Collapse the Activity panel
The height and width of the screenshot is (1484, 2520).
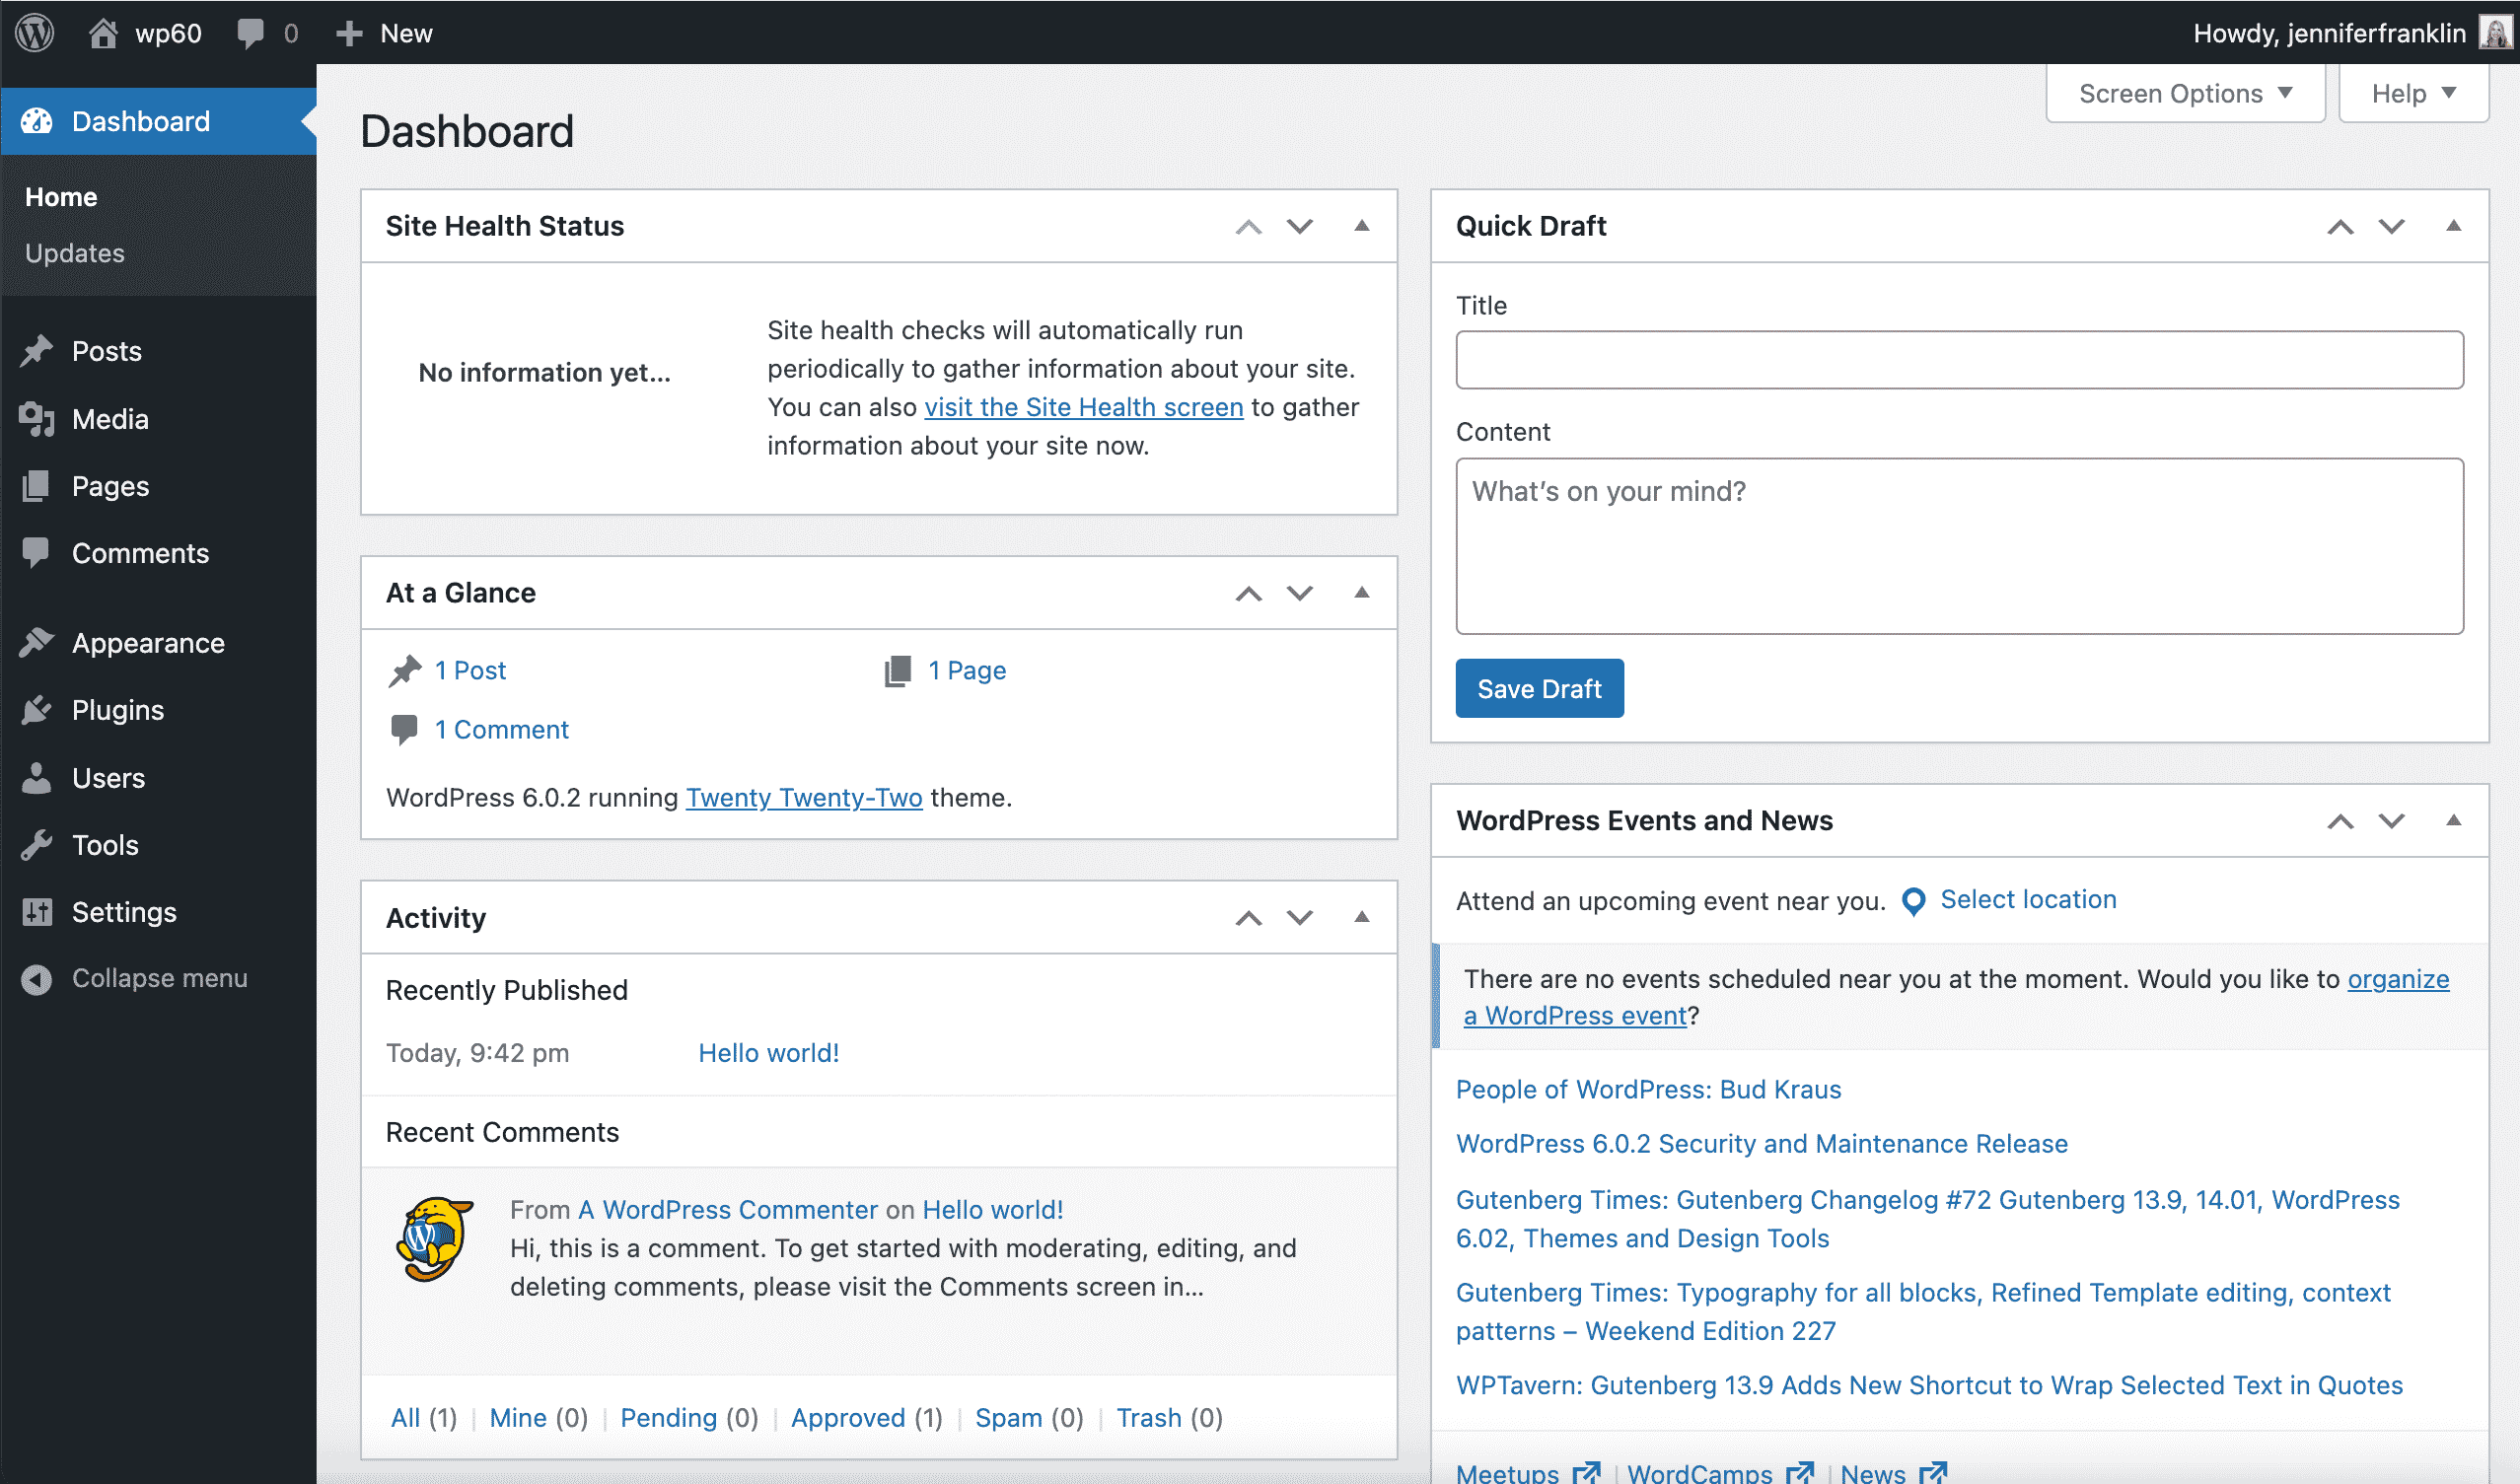(x=1362, y=915)
